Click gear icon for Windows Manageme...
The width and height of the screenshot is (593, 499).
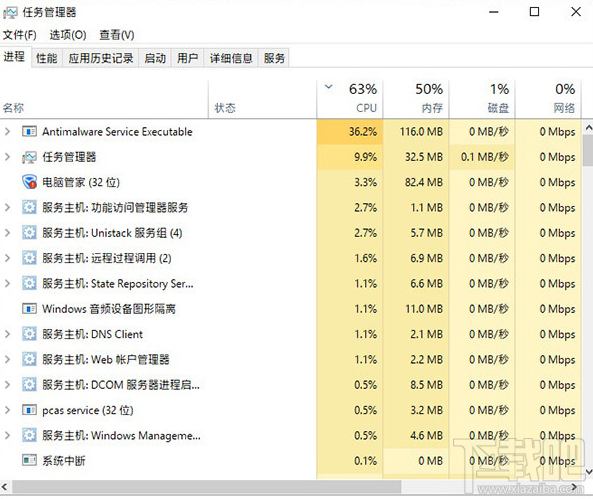[29, 435]
